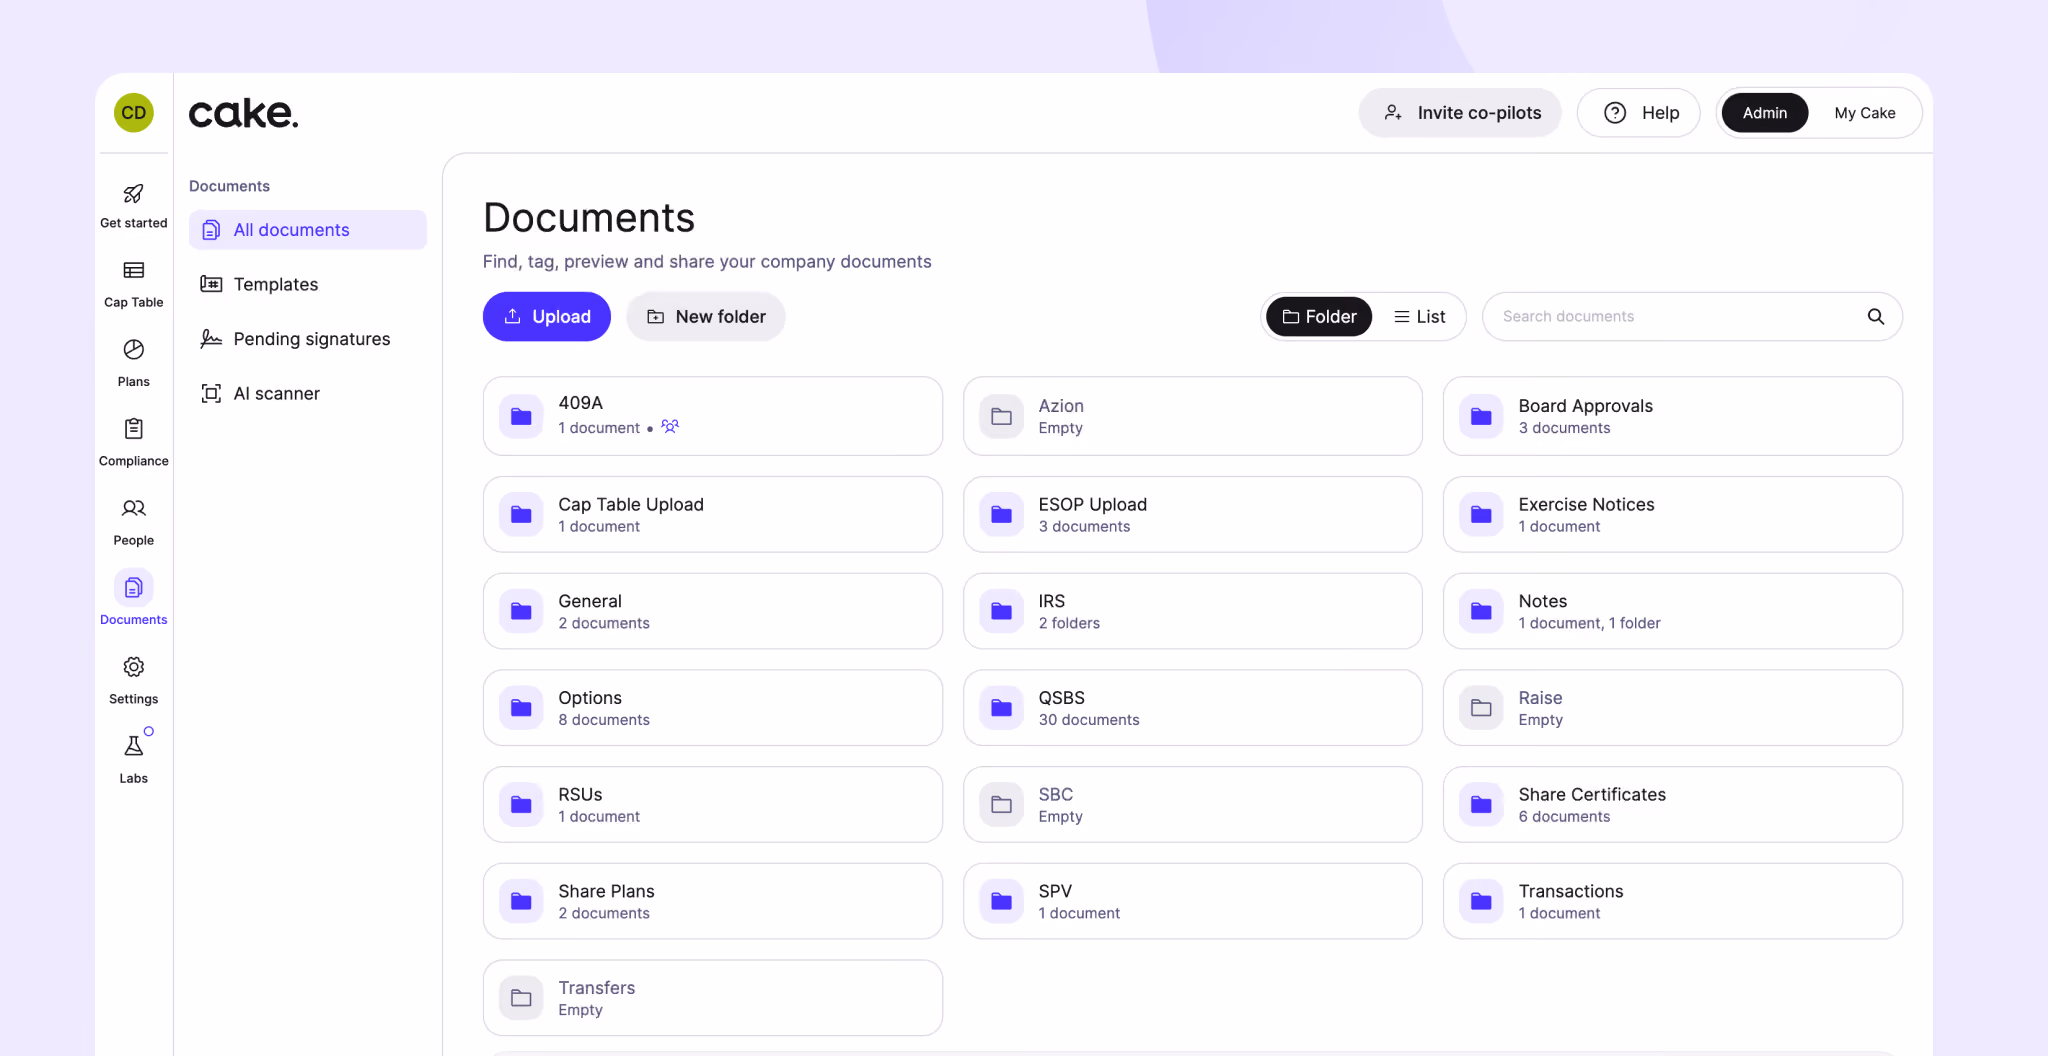Click the Share Plans folder icon
Screen dimensions: 2048x1056
521,901
